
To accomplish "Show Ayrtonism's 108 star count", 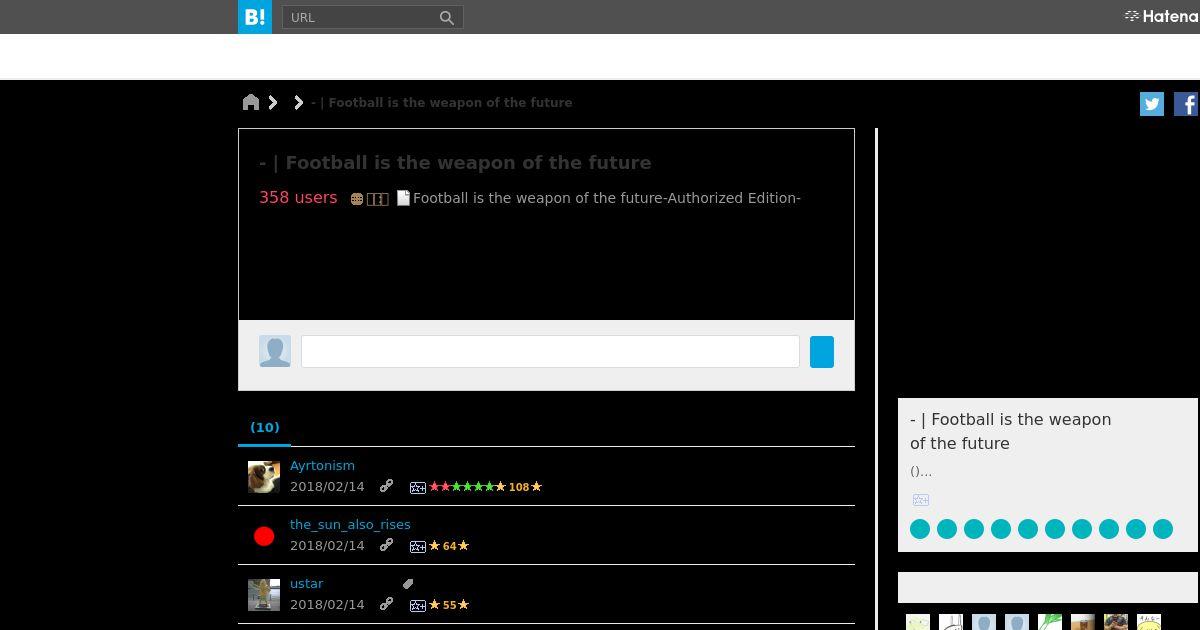I will point(519,487).
